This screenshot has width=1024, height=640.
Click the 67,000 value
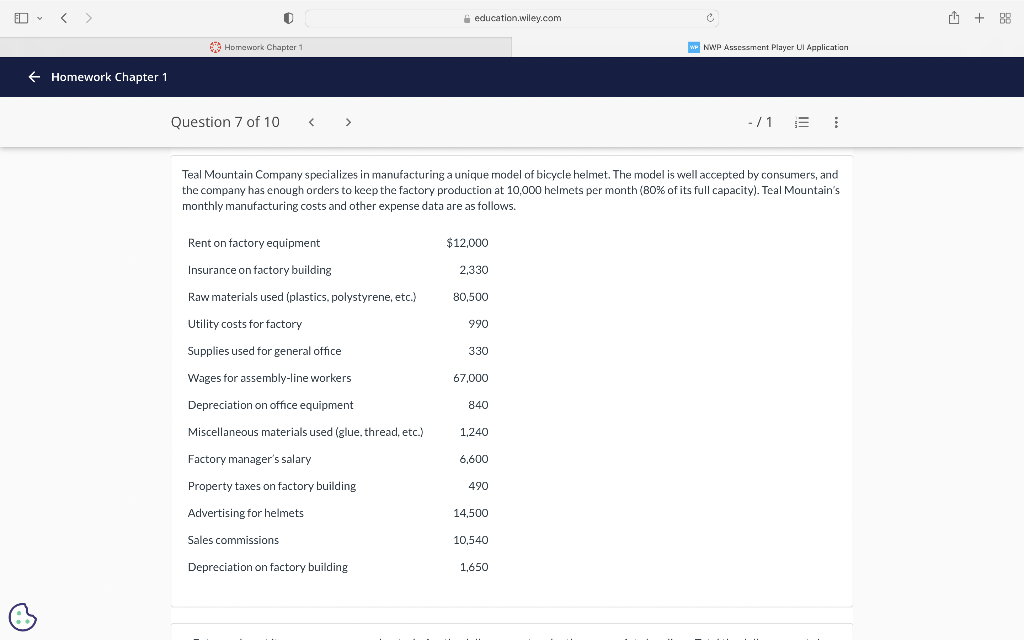click(x=471, y=378)
